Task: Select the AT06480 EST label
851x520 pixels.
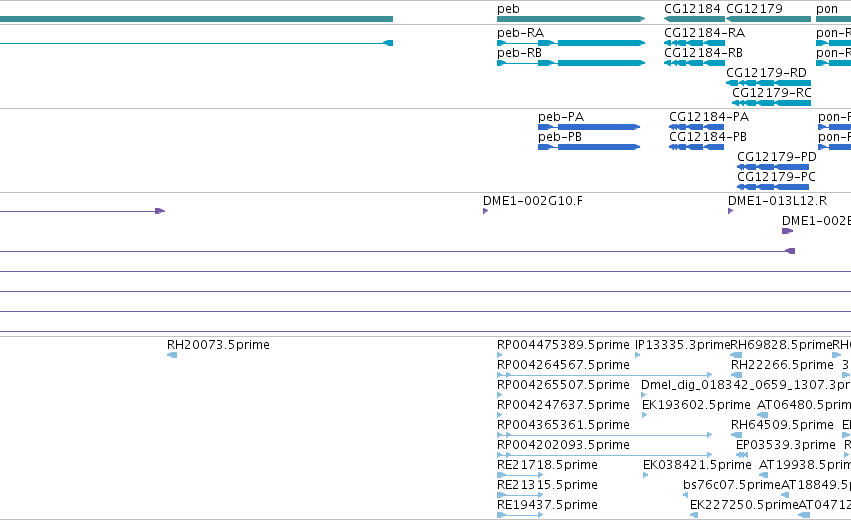Action: point(804,405)
